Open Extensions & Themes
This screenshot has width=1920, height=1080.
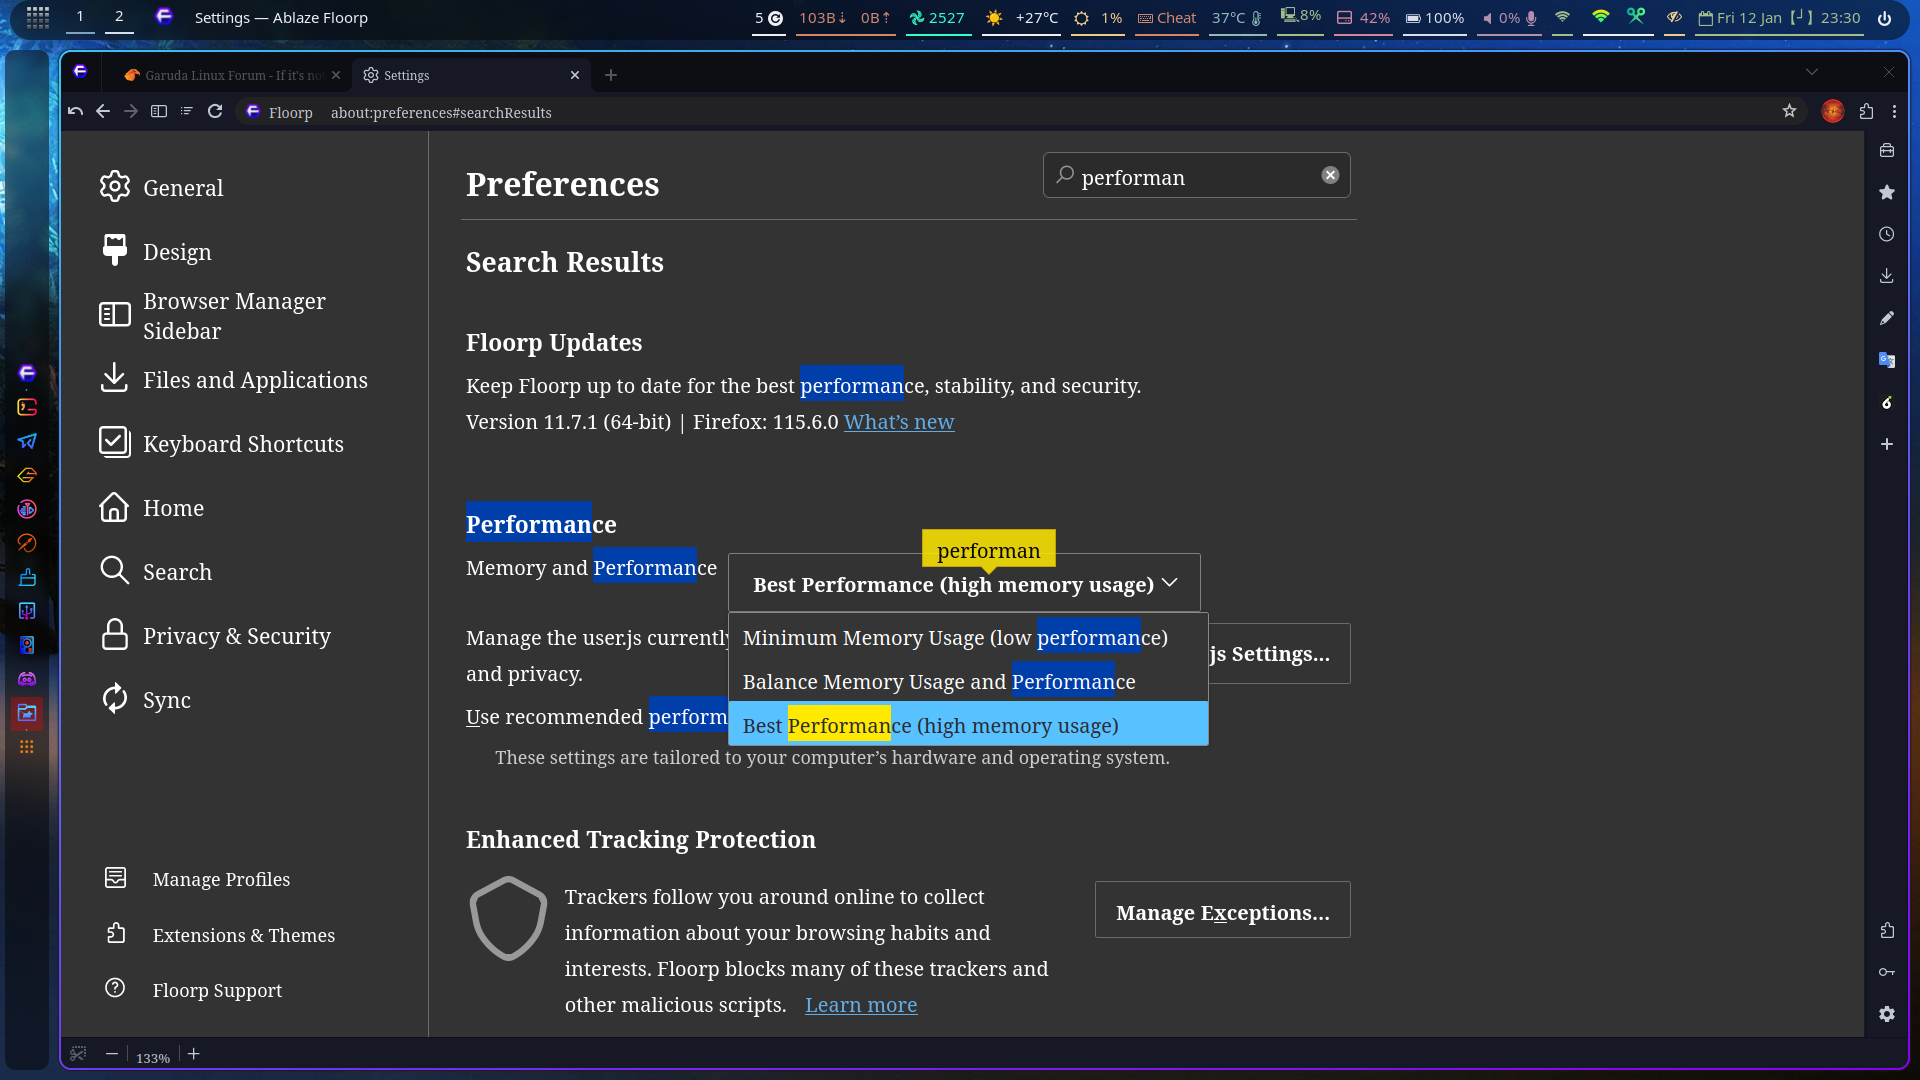point(220,935)
